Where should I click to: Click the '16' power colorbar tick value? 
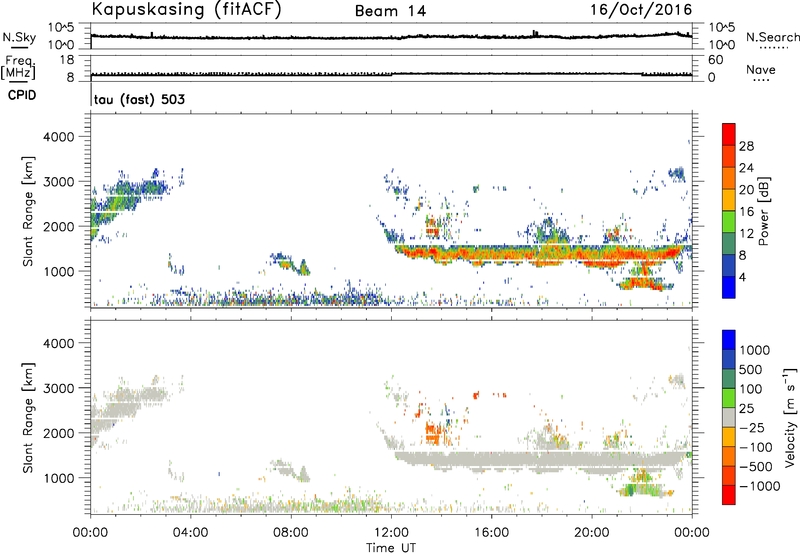tap(746, 212)
